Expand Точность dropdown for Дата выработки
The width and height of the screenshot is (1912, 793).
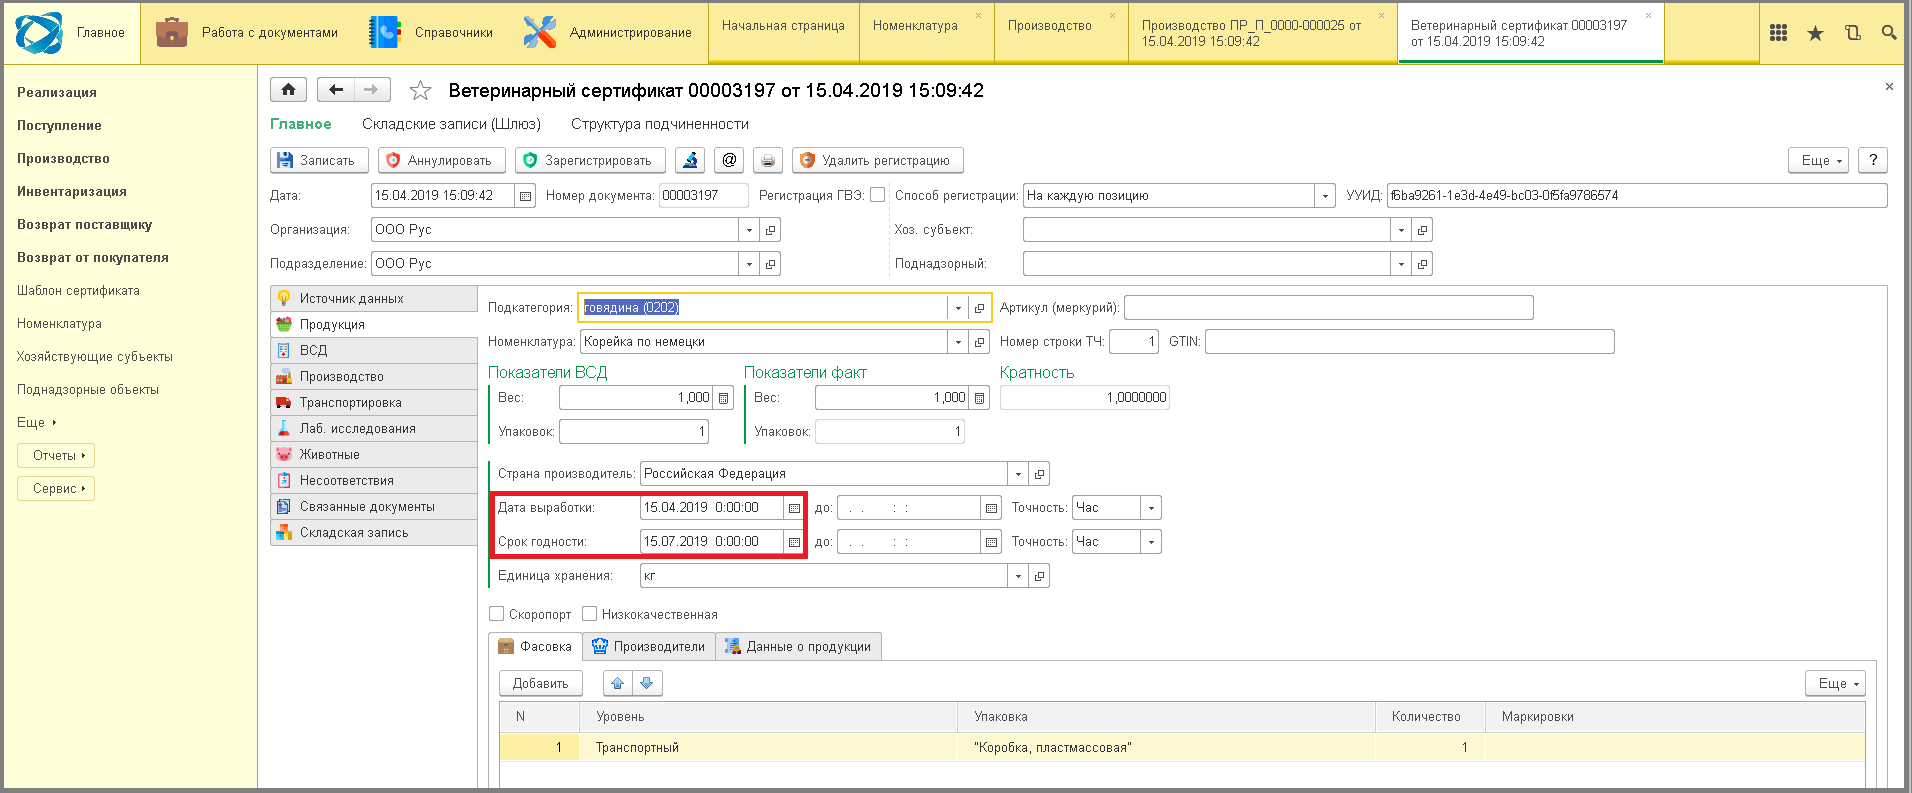1151,508
